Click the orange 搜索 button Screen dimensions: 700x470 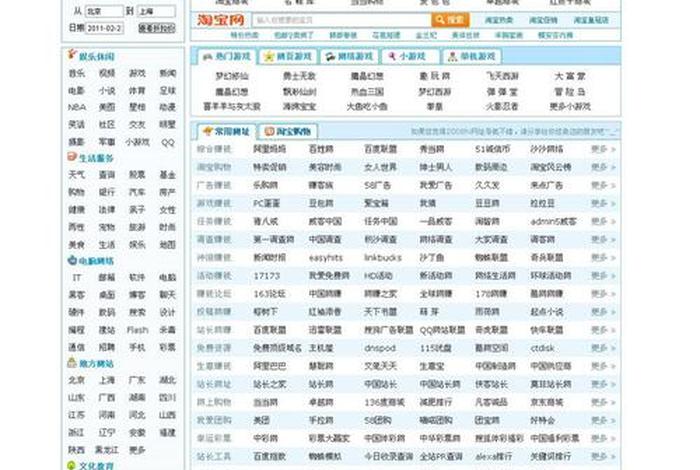click(x=450, y=20)
